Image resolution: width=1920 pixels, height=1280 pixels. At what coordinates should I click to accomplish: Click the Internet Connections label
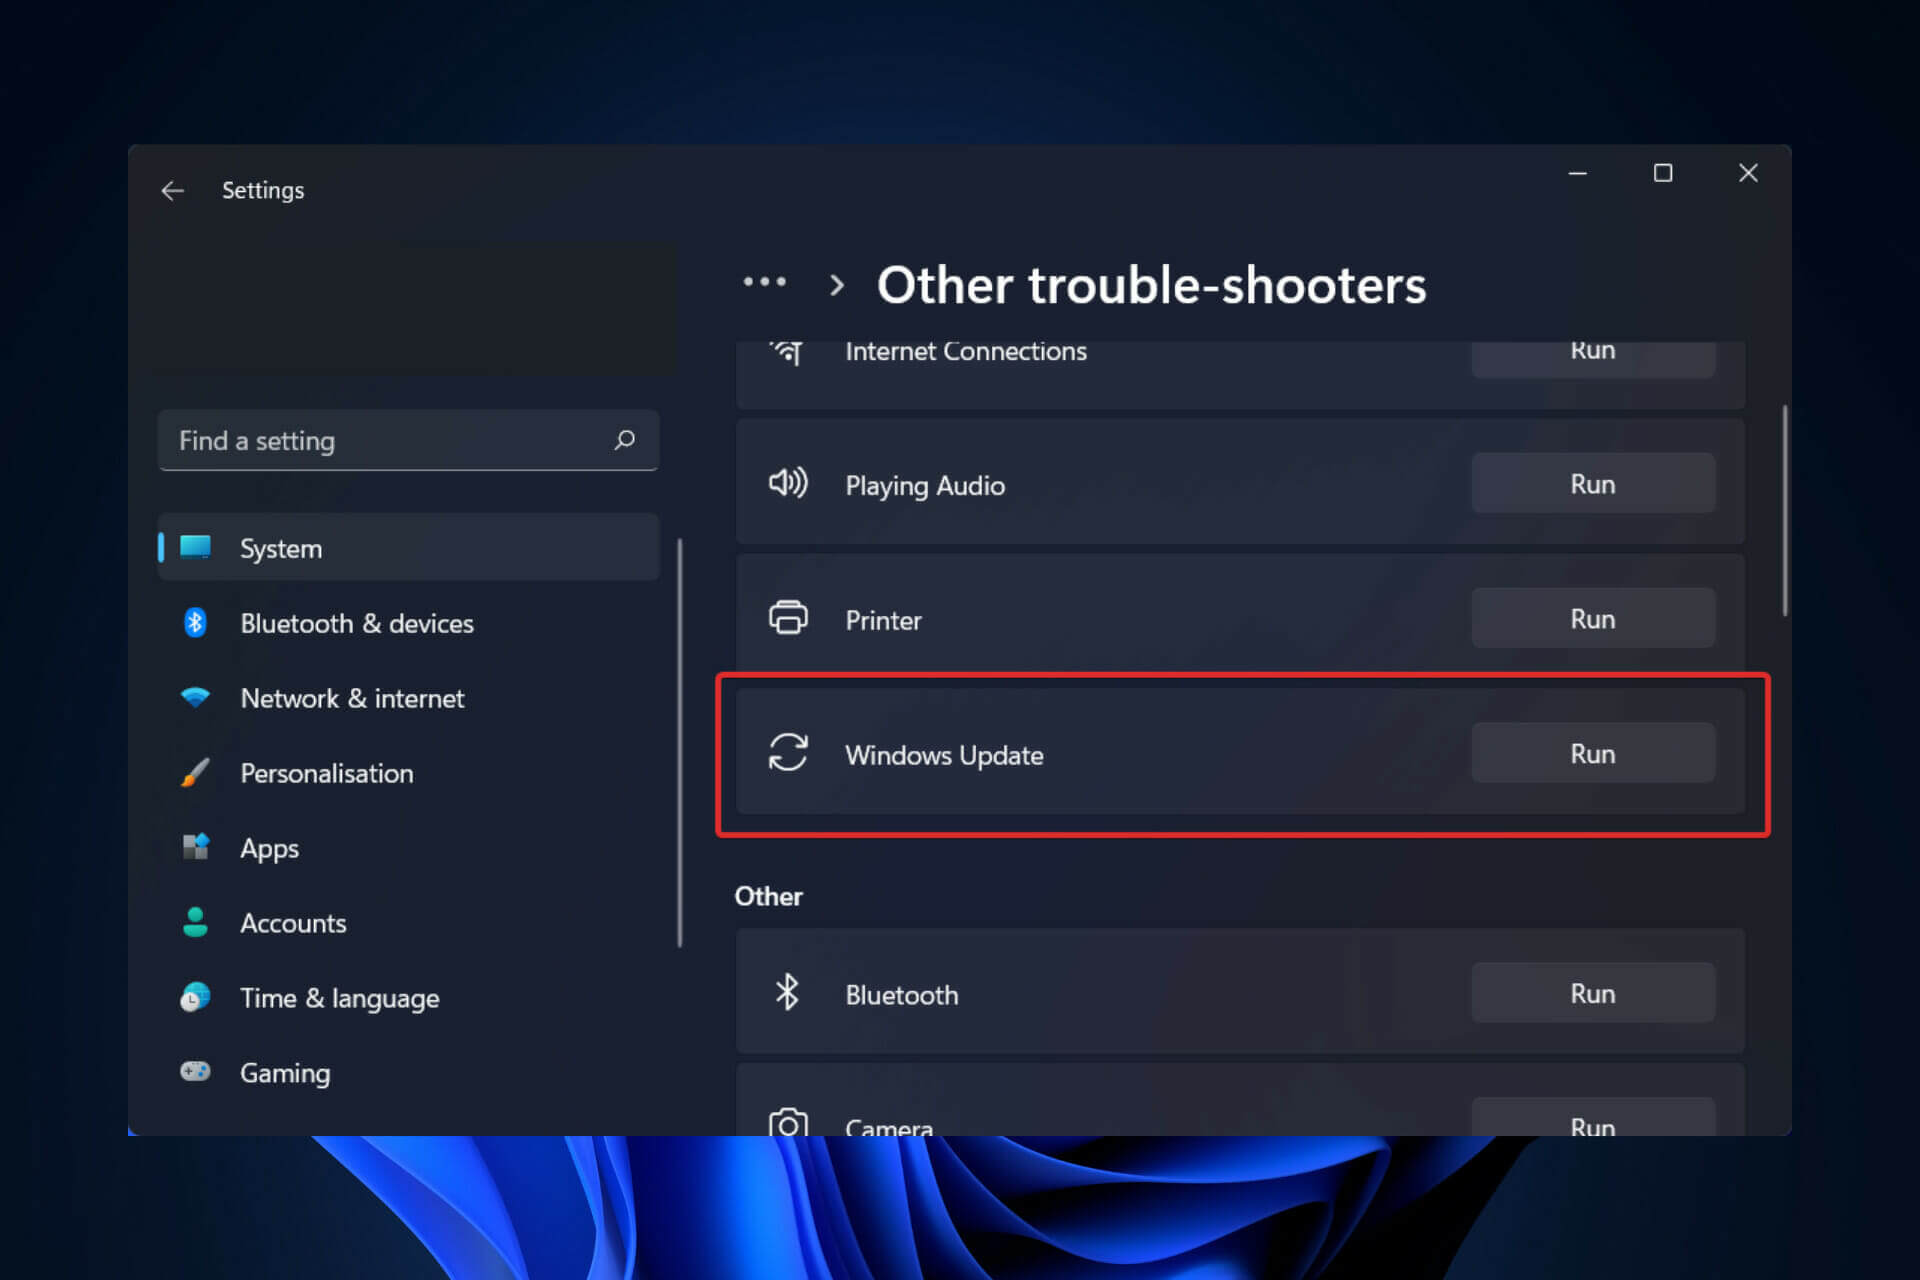966,352
